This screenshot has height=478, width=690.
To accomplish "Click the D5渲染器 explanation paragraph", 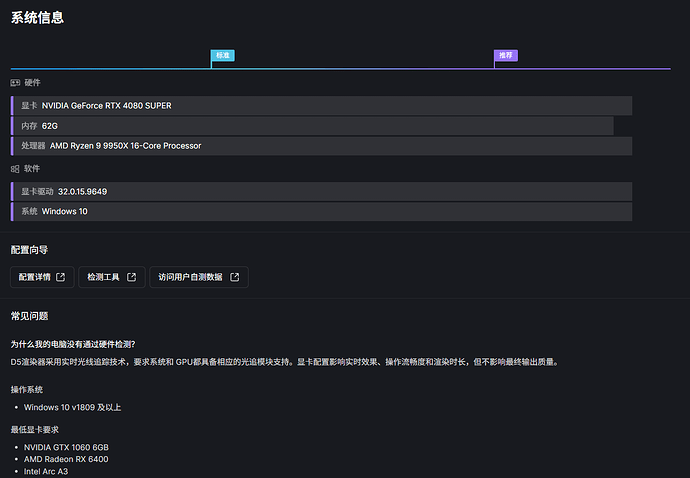I will [285, 362].
